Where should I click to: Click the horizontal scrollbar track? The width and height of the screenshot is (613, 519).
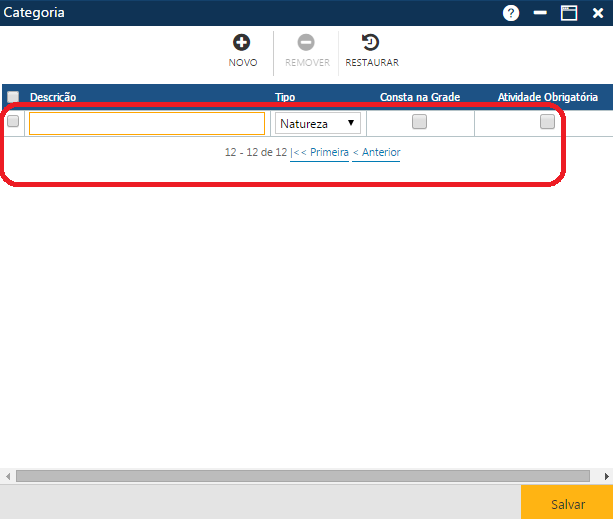(300, 476)
